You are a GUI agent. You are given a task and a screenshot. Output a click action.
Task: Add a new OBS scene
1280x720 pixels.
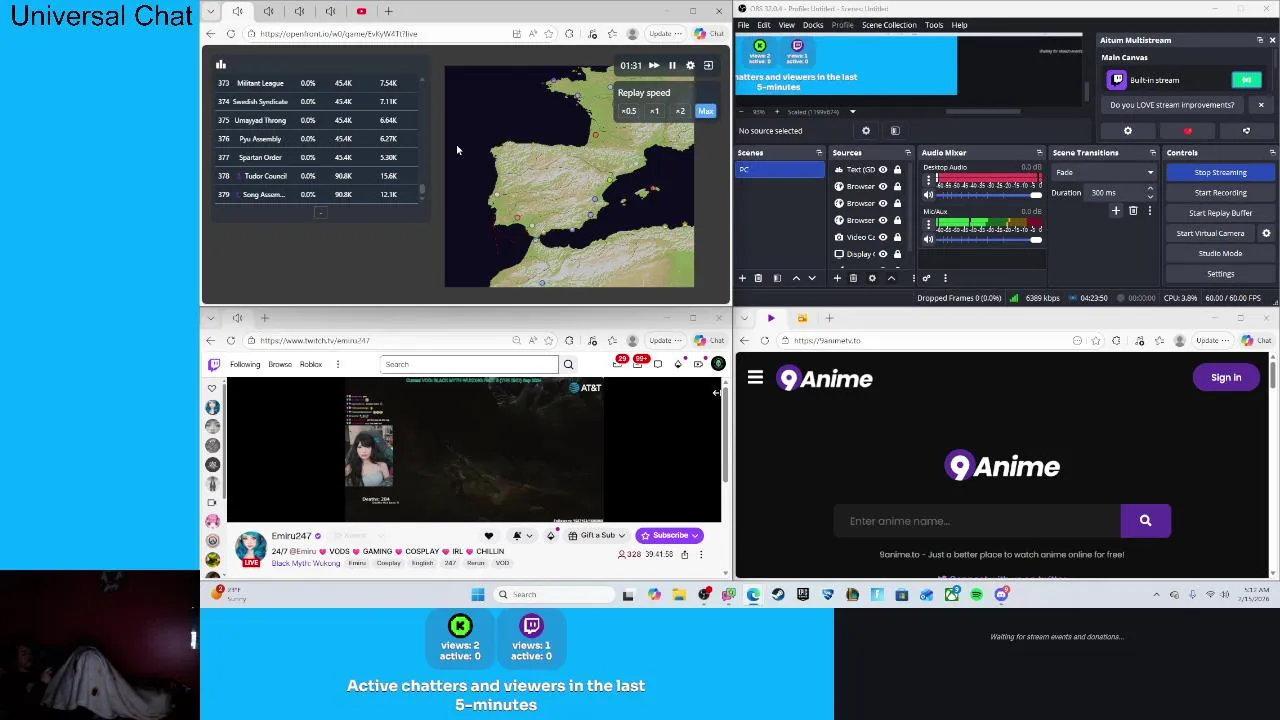[x=742, y=278]
